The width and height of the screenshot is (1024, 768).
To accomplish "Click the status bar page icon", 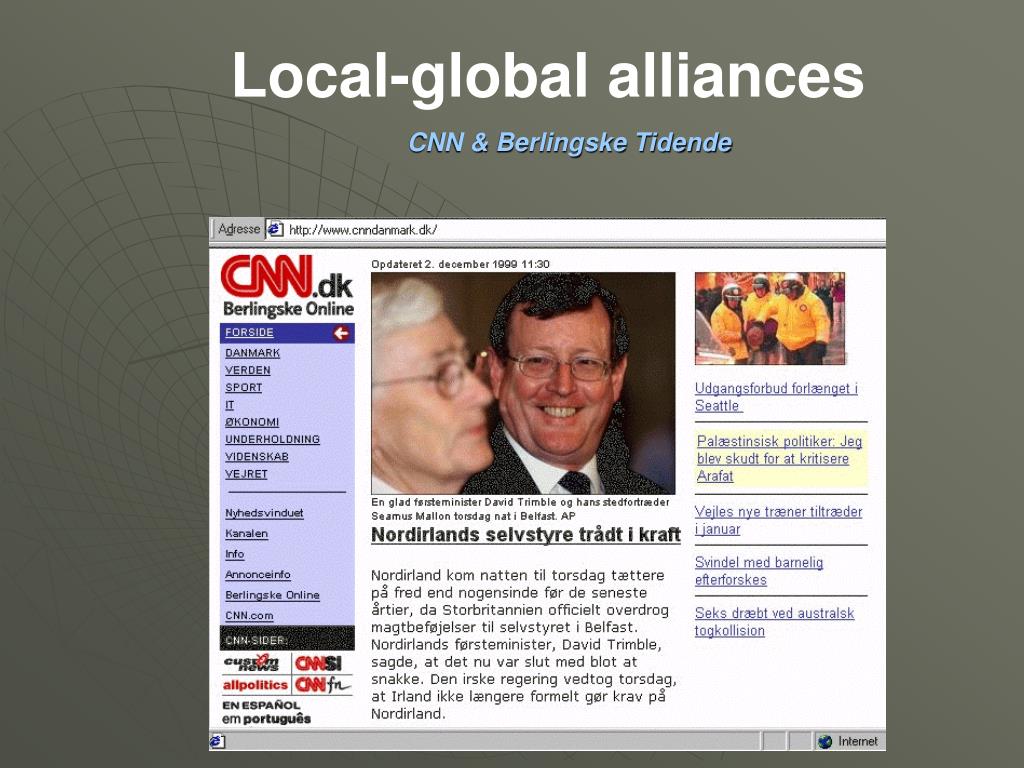I will coord(217,741).
